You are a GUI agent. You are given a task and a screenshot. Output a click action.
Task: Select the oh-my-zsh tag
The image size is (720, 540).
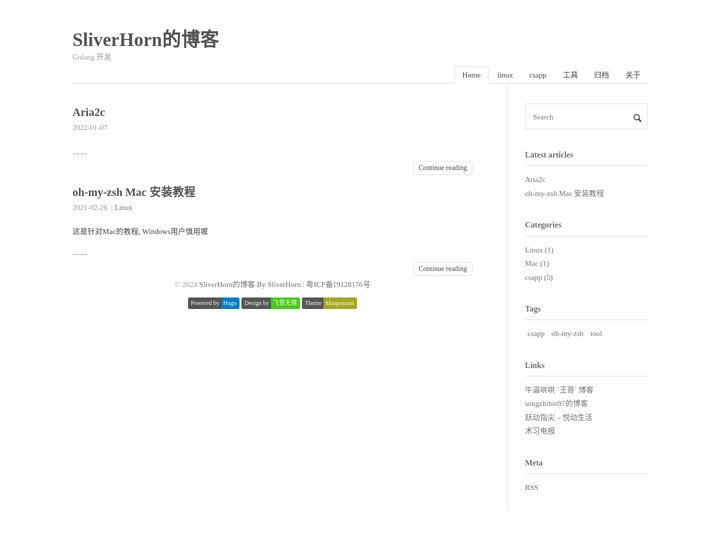pyautogui.click(x=567, y=333)
